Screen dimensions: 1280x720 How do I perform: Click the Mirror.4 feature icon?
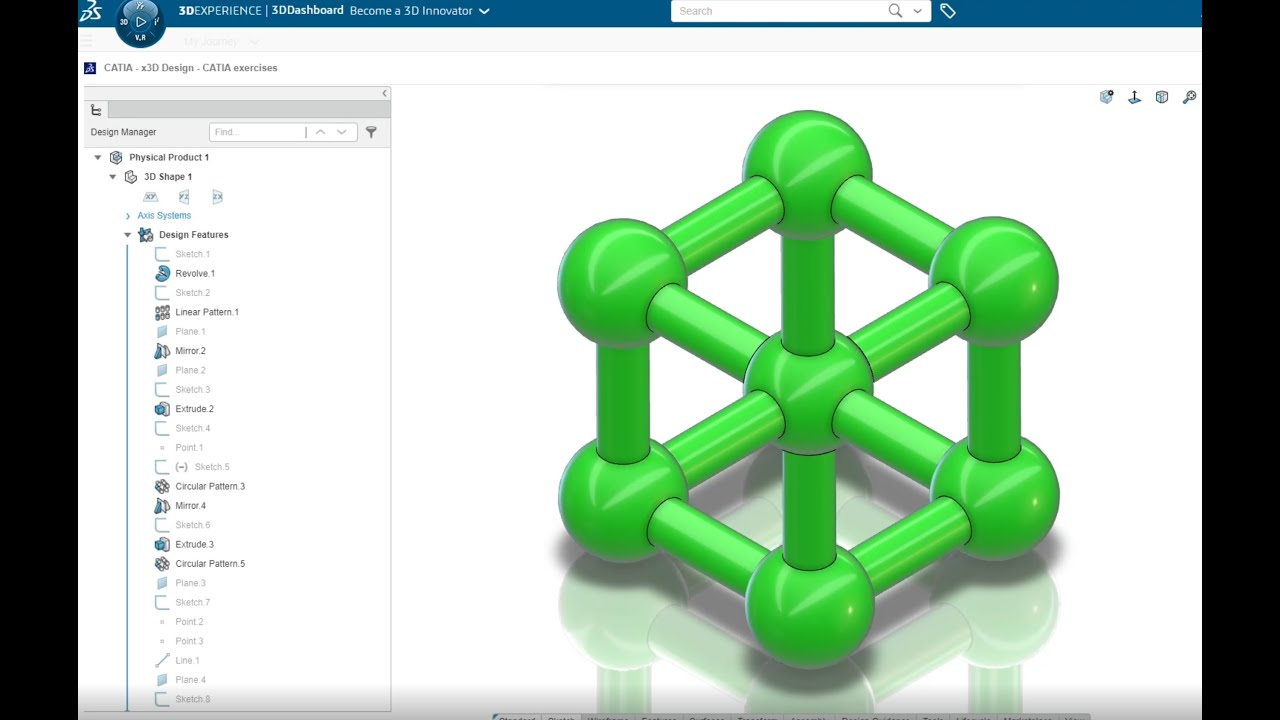162,506
